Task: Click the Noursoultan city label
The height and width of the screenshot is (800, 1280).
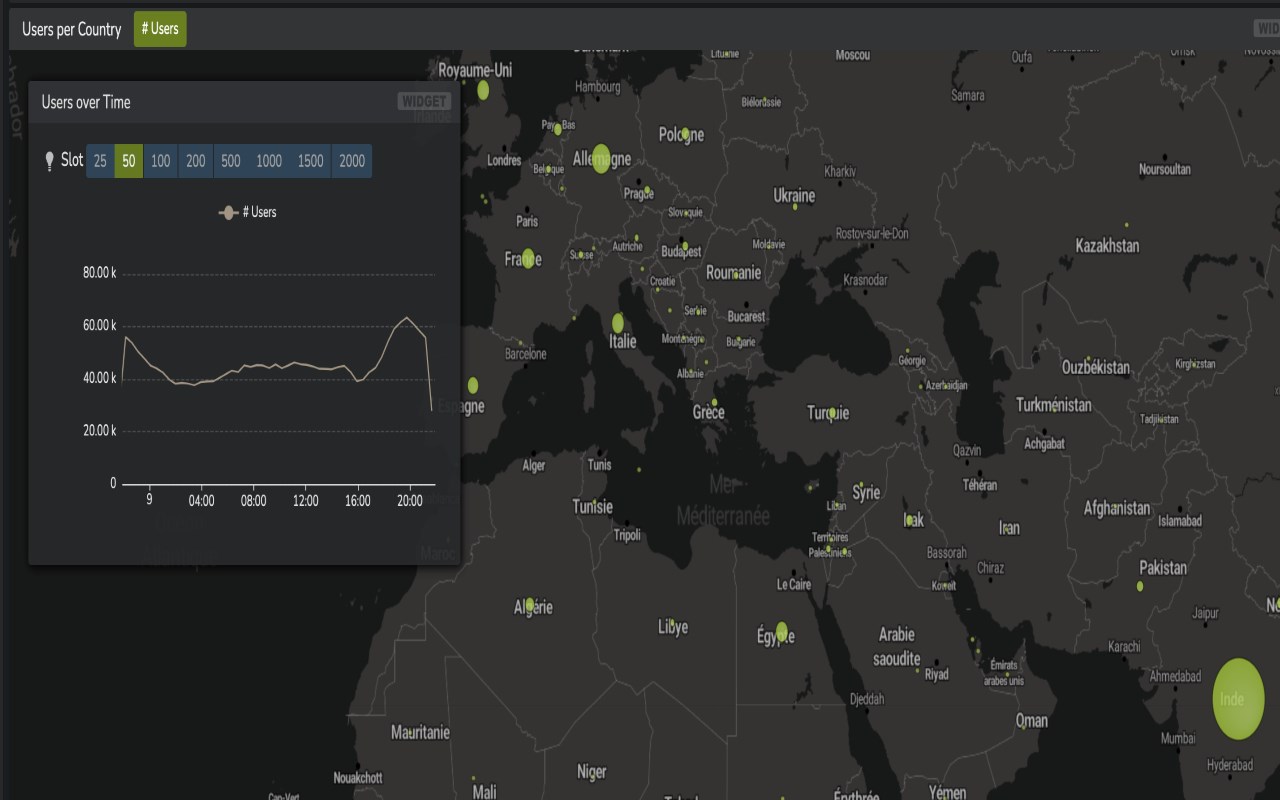Action: tap(1165, 169)
